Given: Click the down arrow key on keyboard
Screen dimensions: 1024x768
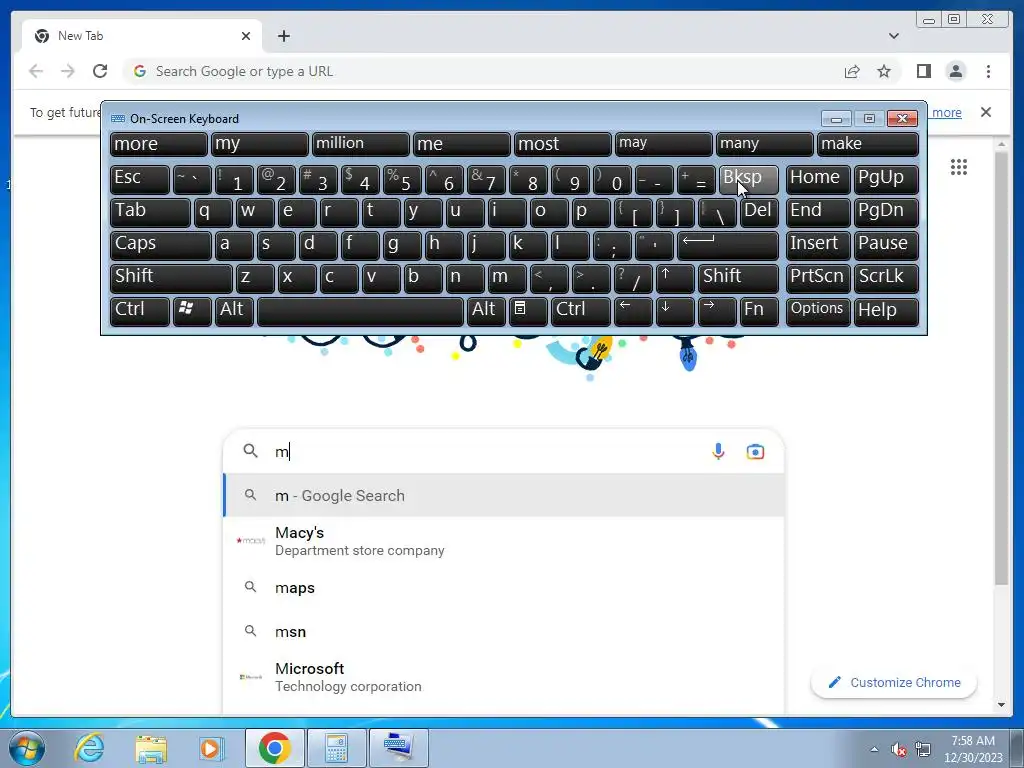Looking at the screenshot, I should [x=675, y=311].
